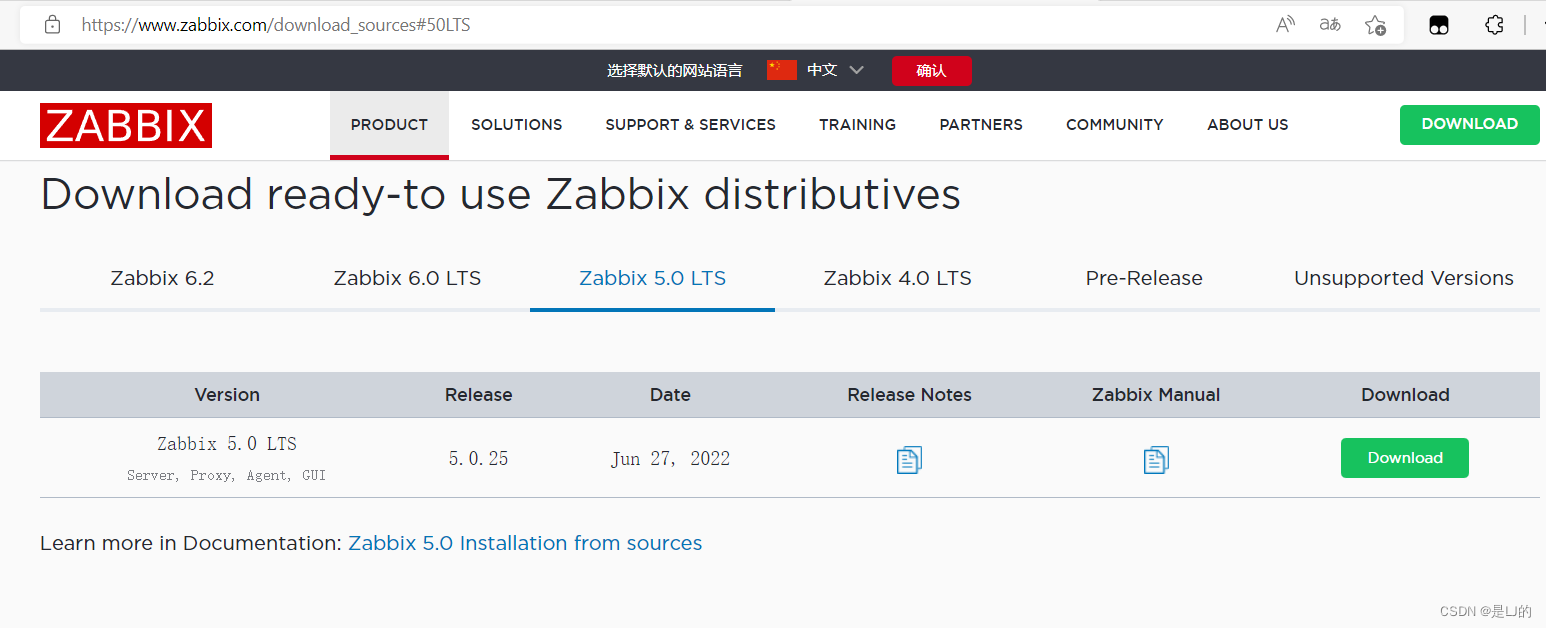
Task: Open the Release Notes document icon
Action: (x=908, y=459)
